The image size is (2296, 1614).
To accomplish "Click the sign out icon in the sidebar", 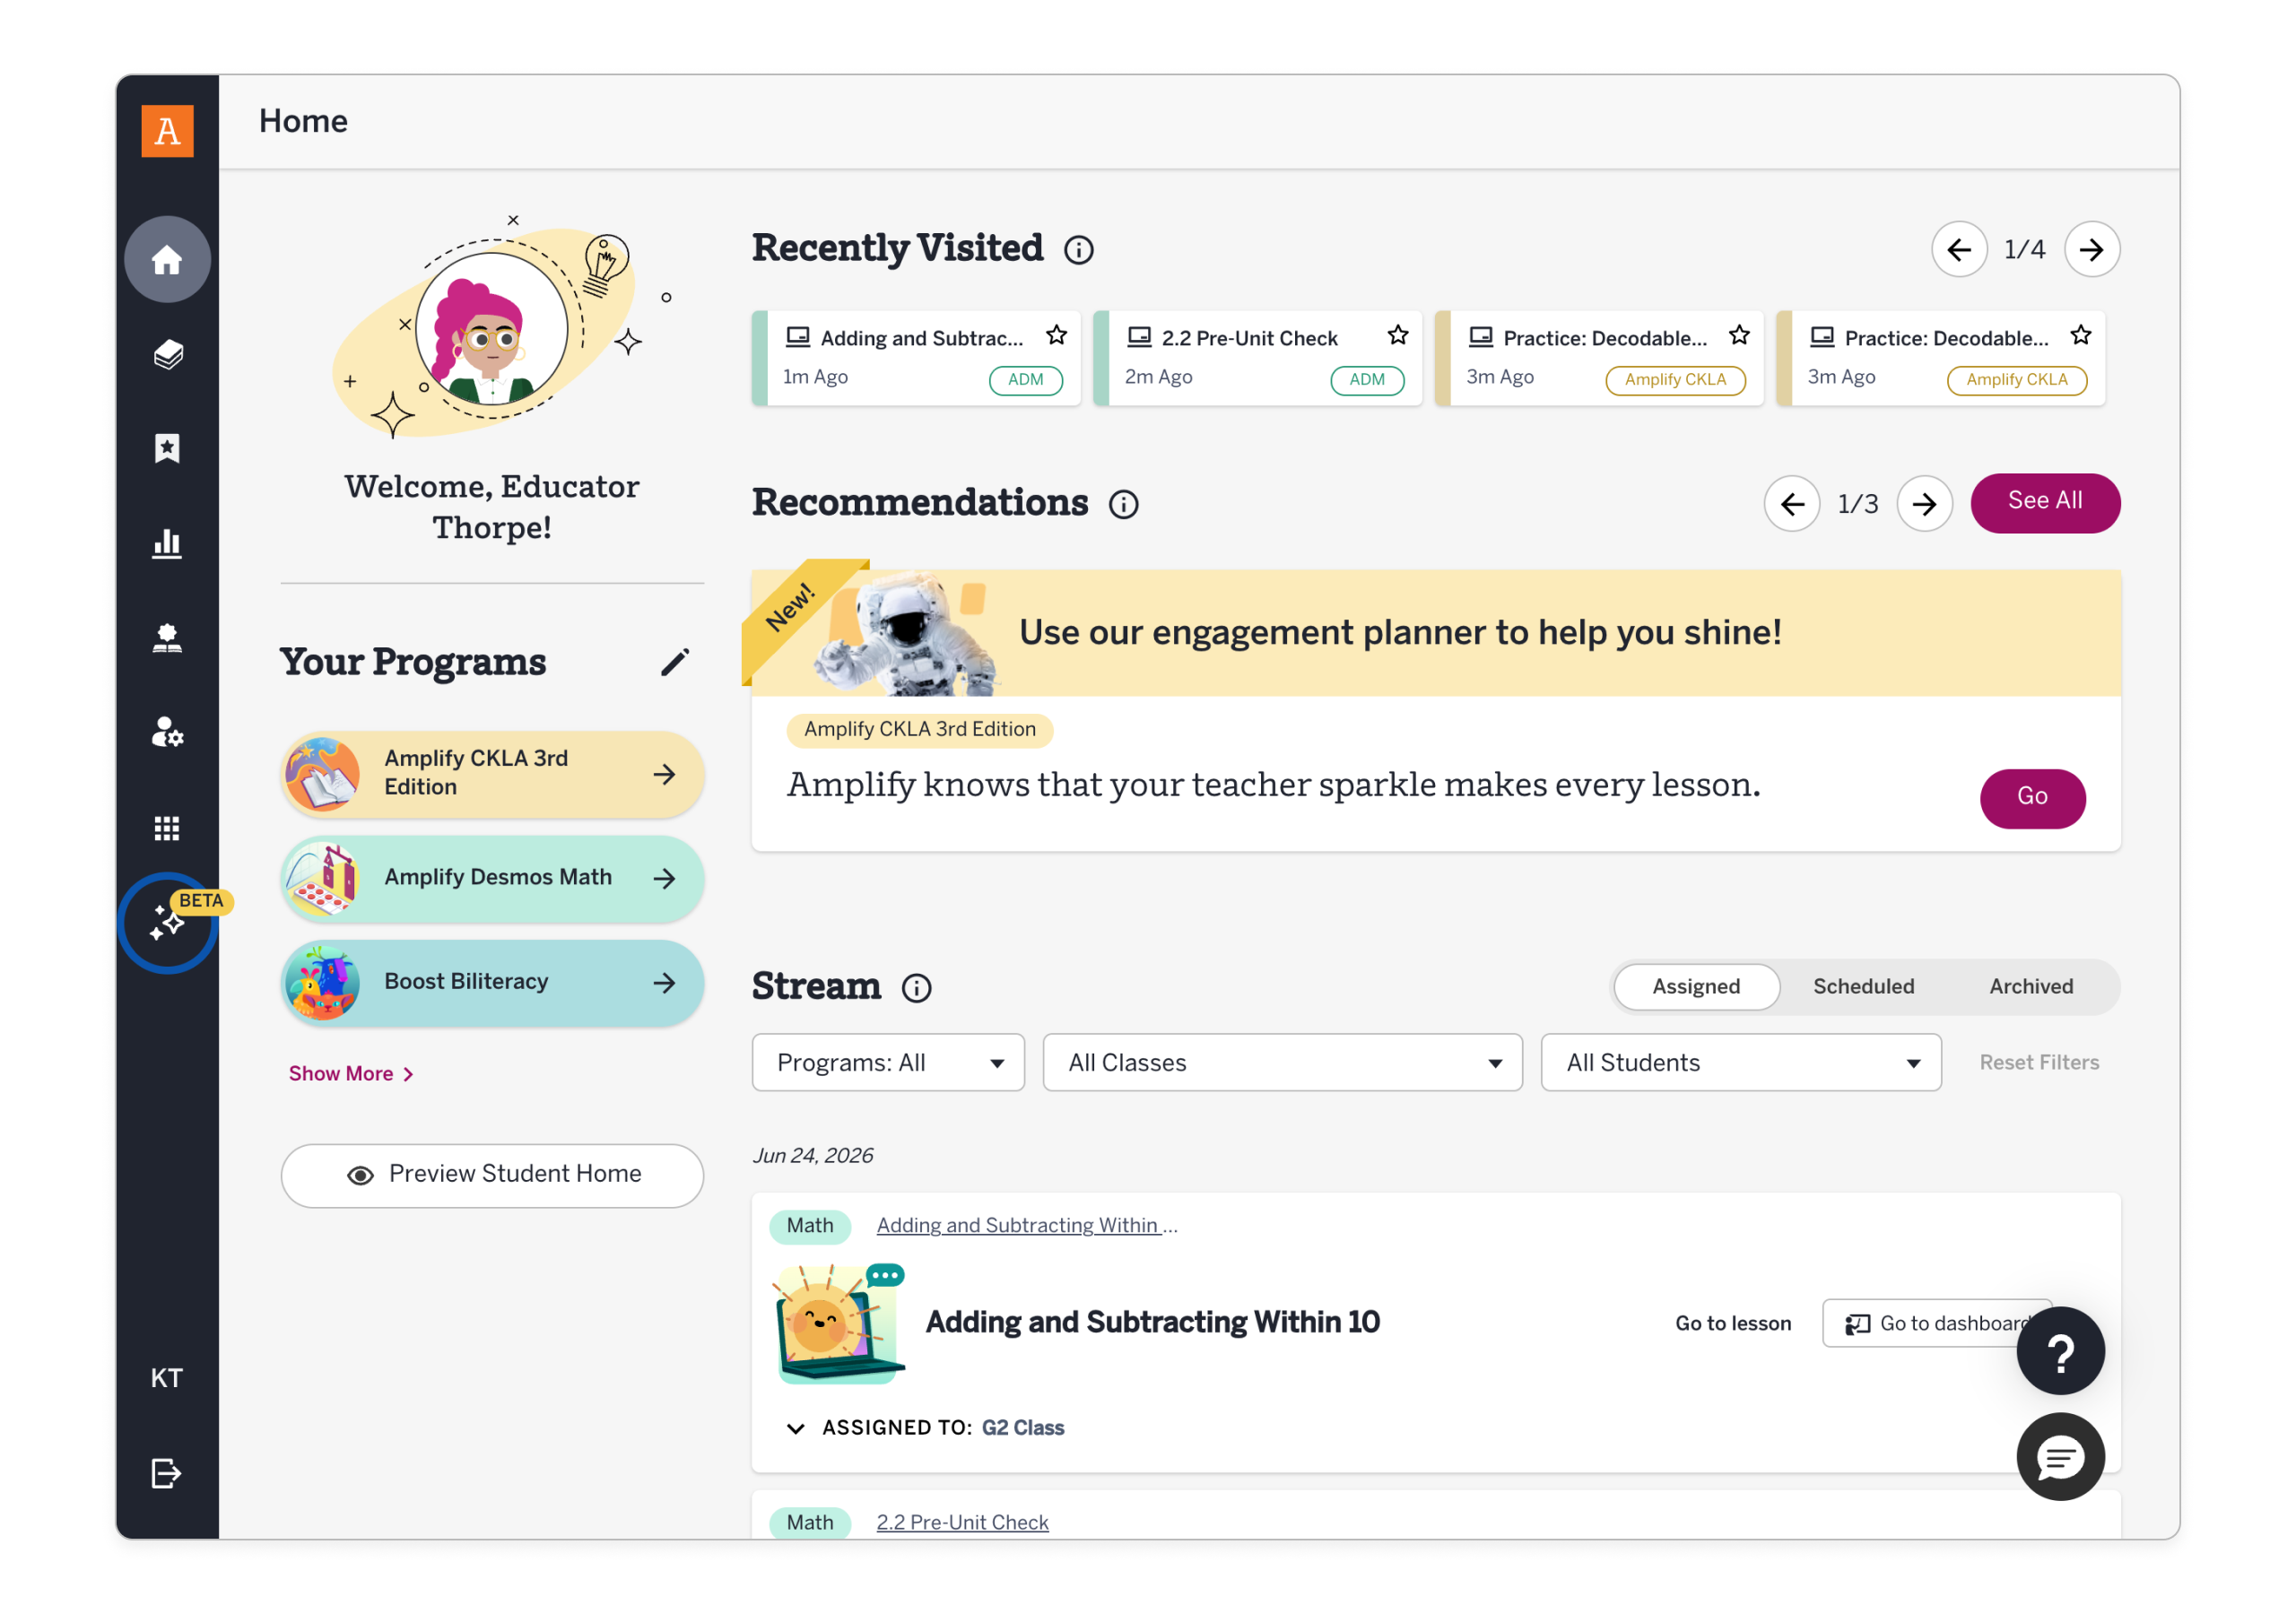I will click(167, 1473).
